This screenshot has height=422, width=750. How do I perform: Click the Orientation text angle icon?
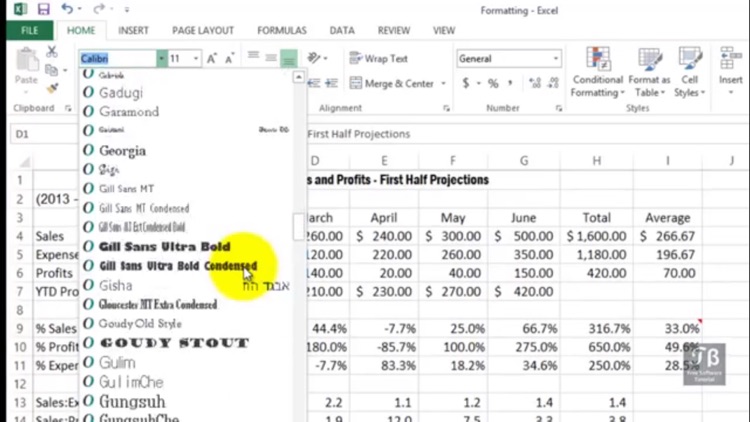[314, 58]
